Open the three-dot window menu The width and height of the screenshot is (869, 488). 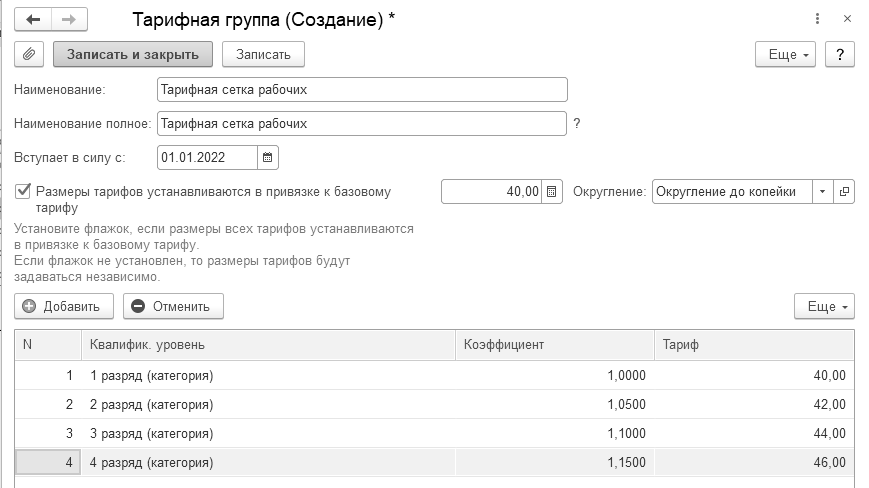point(818,19)
